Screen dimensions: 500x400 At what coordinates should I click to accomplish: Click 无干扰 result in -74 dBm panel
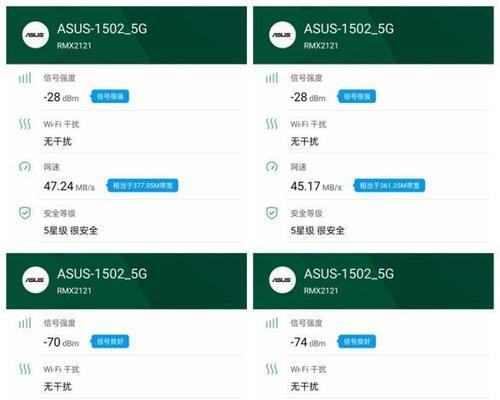point(305,387)
